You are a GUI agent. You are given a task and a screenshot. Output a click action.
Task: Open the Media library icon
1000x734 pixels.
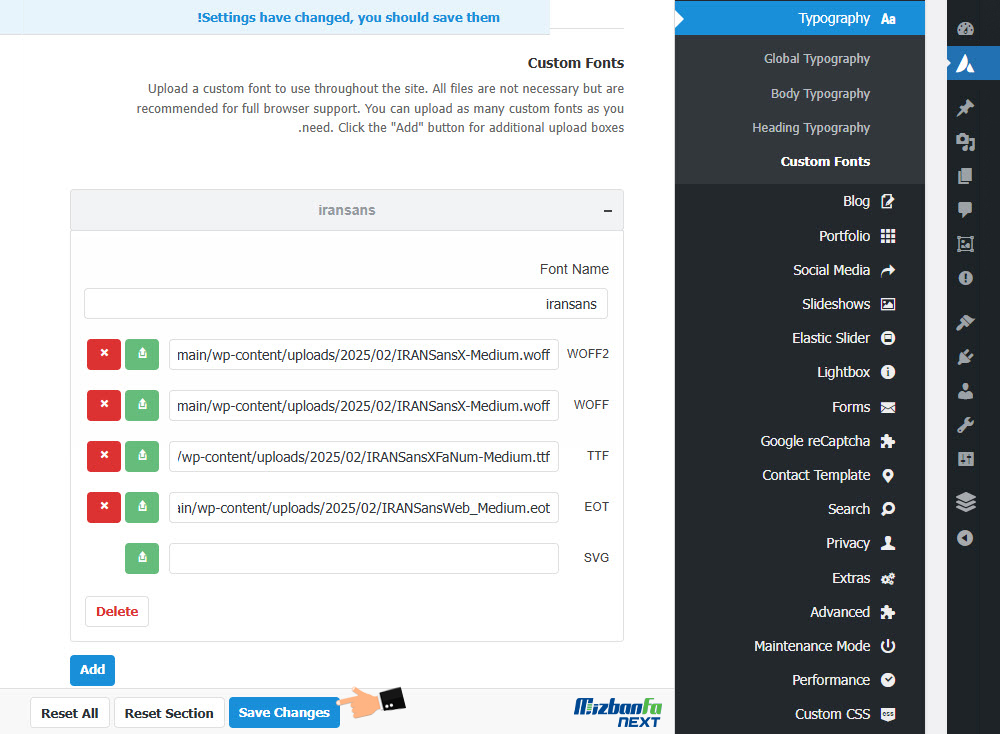point(965,142)
